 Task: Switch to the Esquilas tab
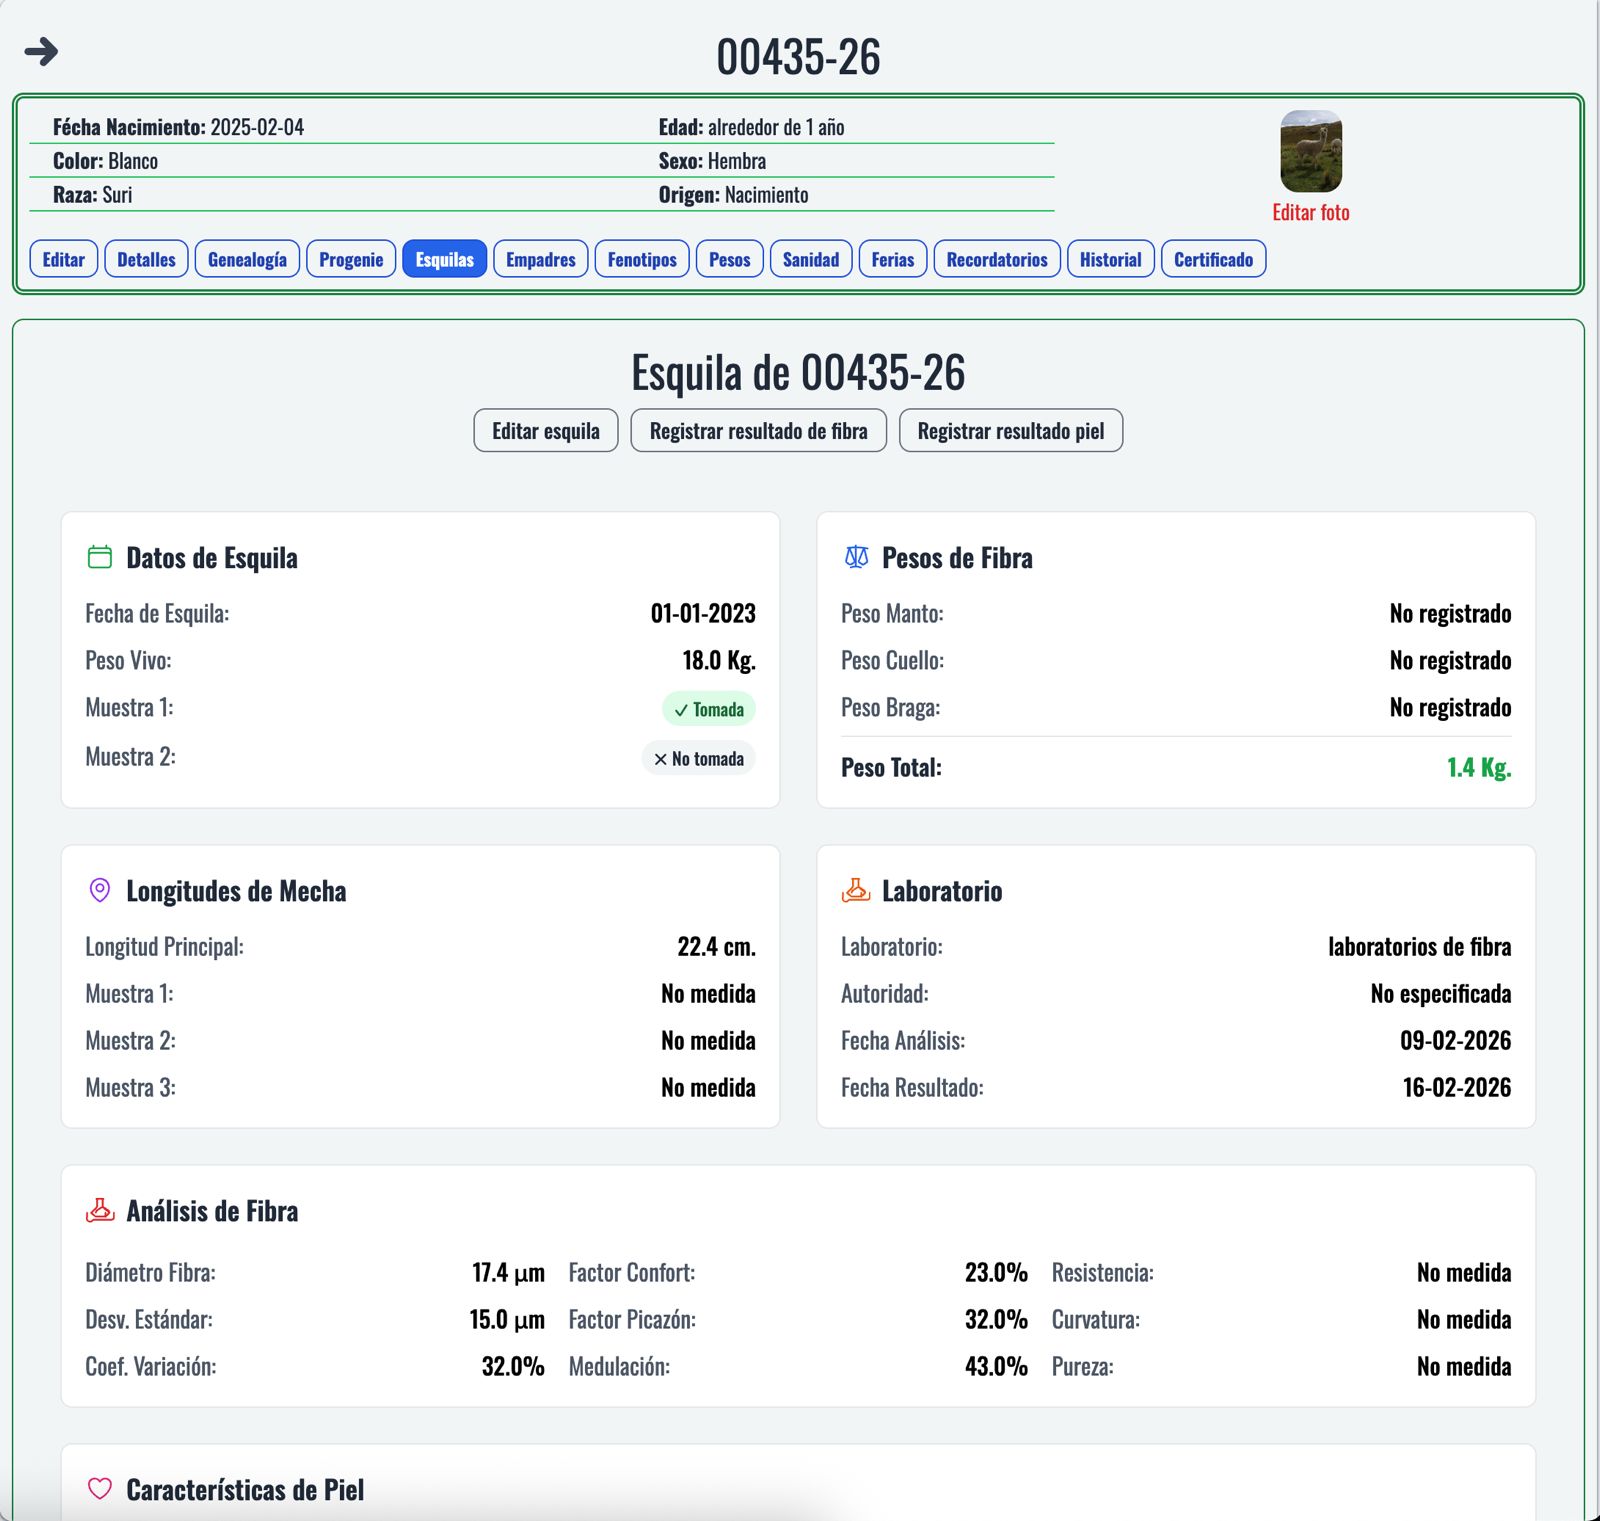tap(444, 259)
